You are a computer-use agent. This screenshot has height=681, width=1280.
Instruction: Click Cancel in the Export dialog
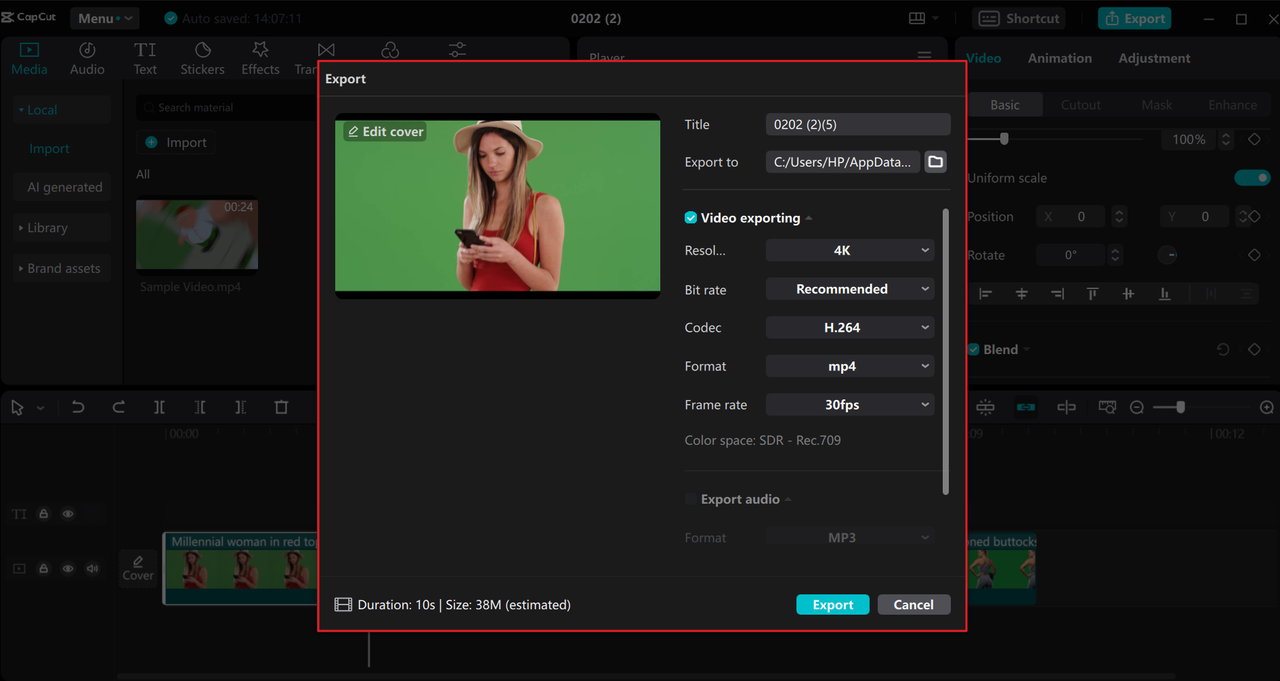click(x=914, y=605)
